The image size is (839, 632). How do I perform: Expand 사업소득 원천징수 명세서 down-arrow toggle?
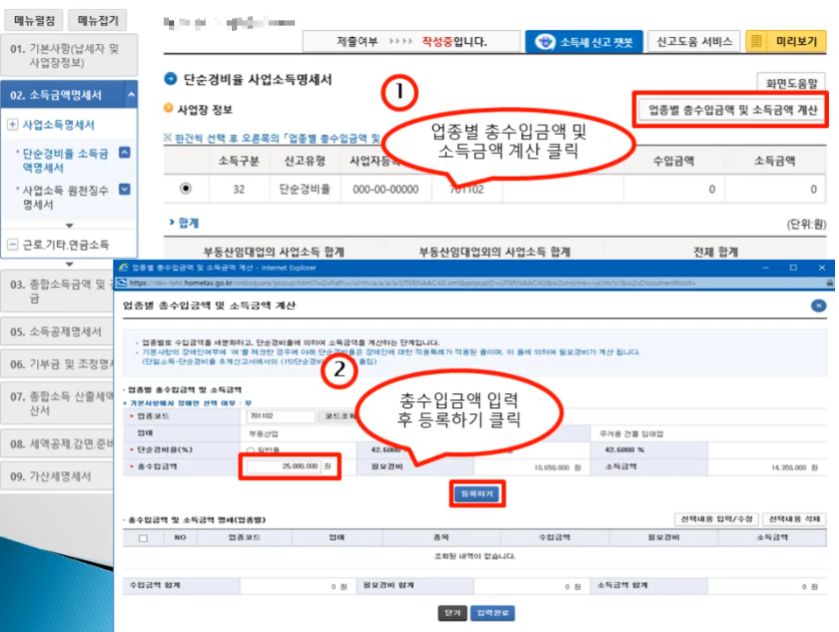[x=124, y=189]
